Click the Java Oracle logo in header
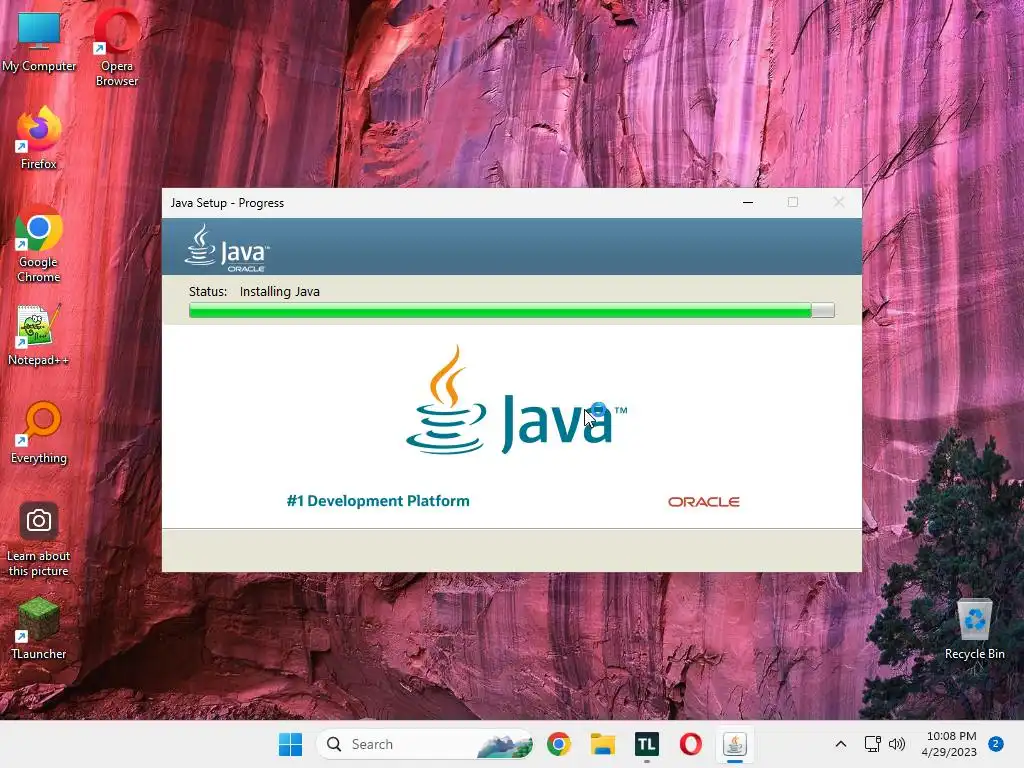Viewport: 1024px width, 768px height. [227, 248]
